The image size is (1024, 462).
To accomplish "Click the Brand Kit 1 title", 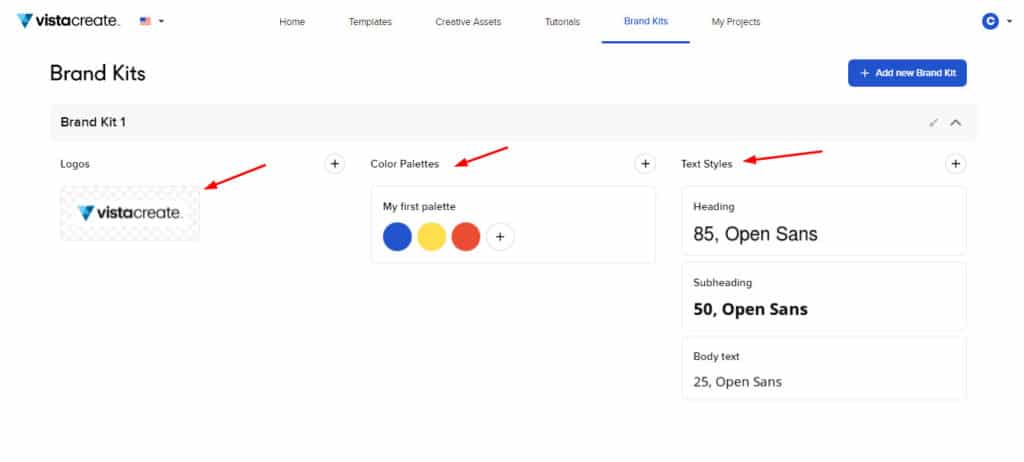I will click(93, 122).
